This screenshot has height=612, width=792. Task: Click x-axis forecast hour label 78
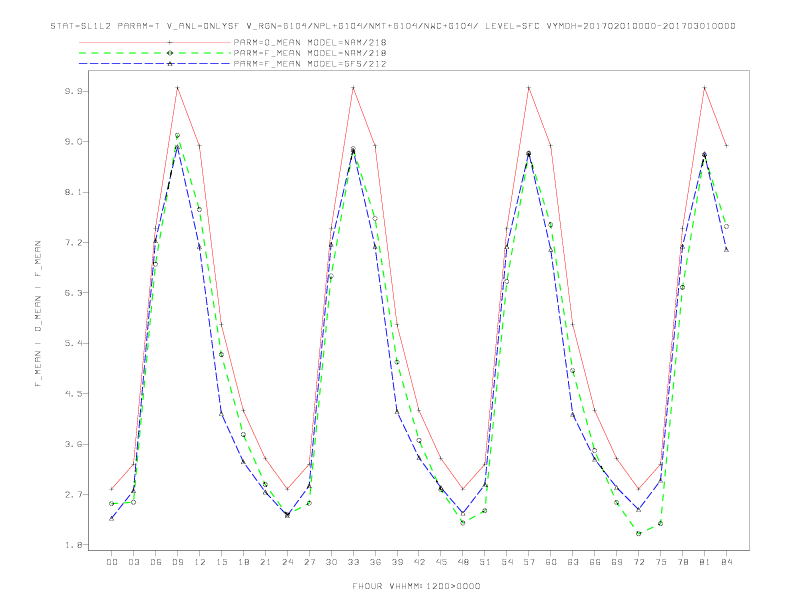[x=683, y=562]
